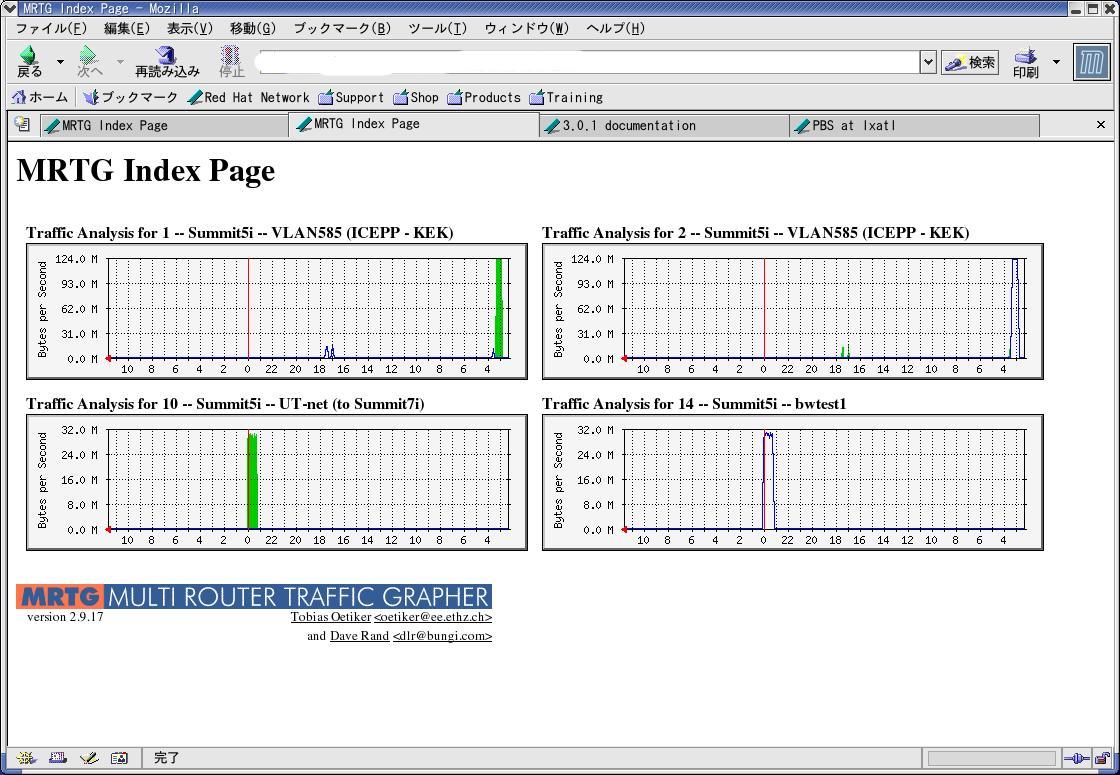The height and width of the screenshot is (775, 1120).
Task: Go back with the 戻る button
Action: [x=30, y=62]
